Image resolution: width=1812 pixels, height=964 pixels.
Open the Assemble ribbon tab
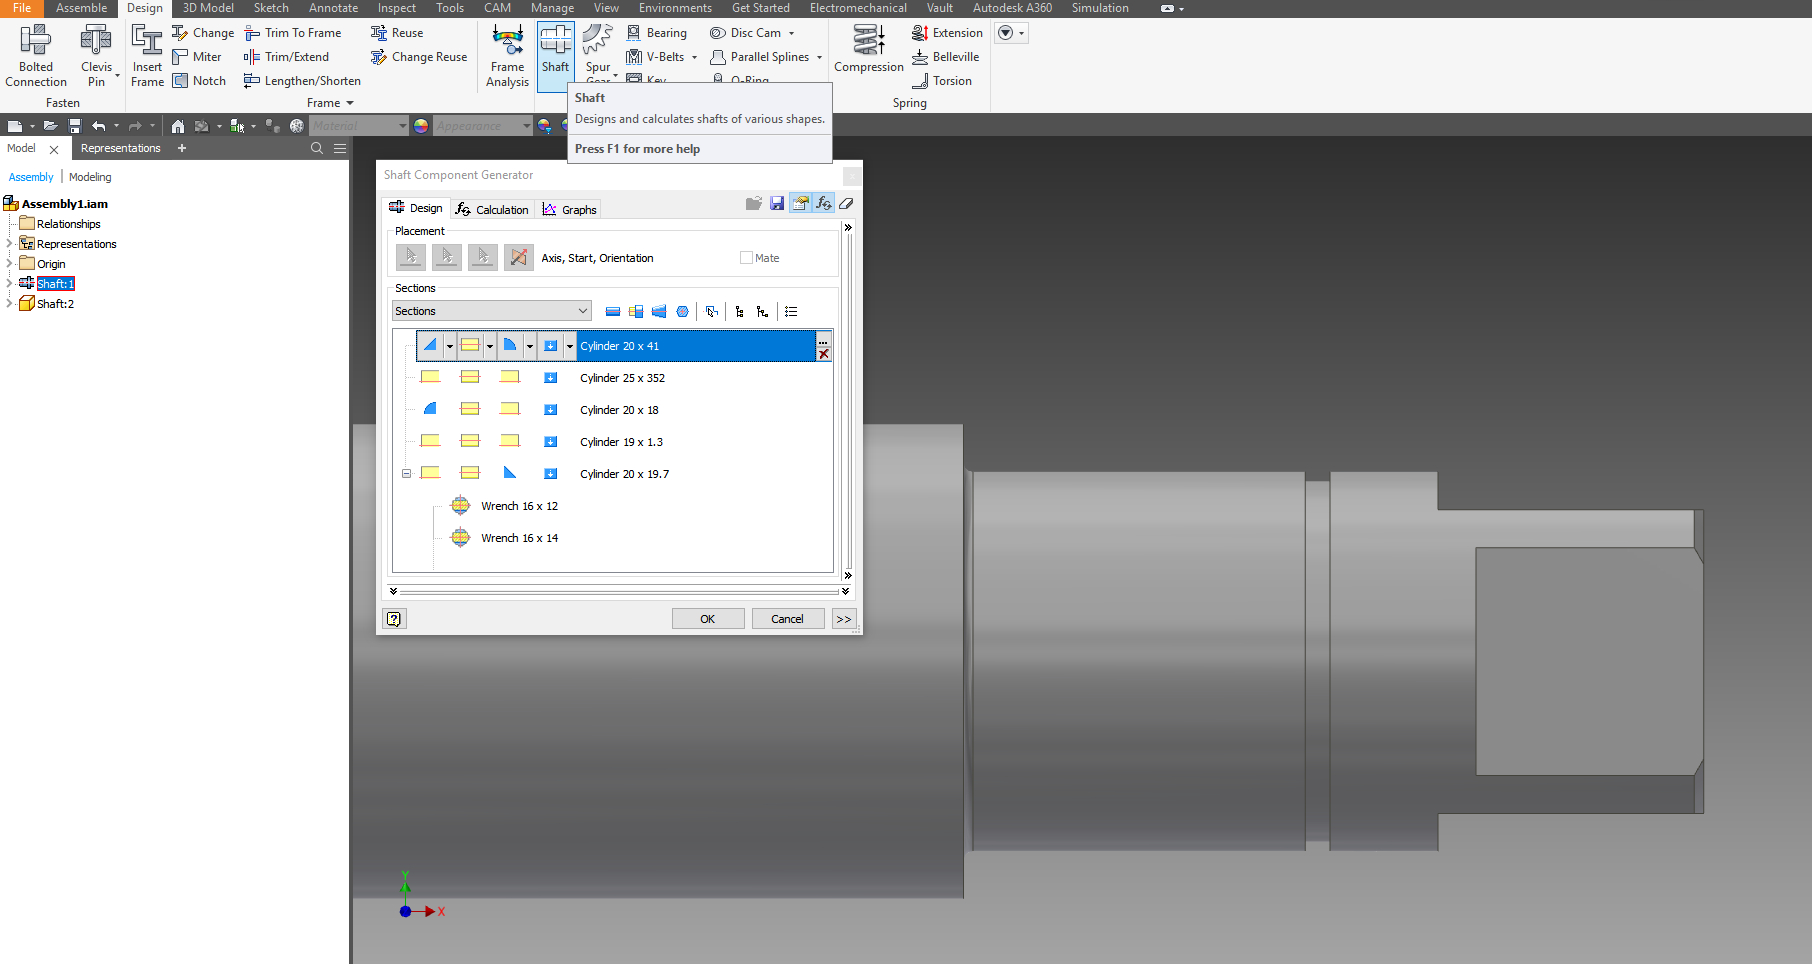point(81,8)
